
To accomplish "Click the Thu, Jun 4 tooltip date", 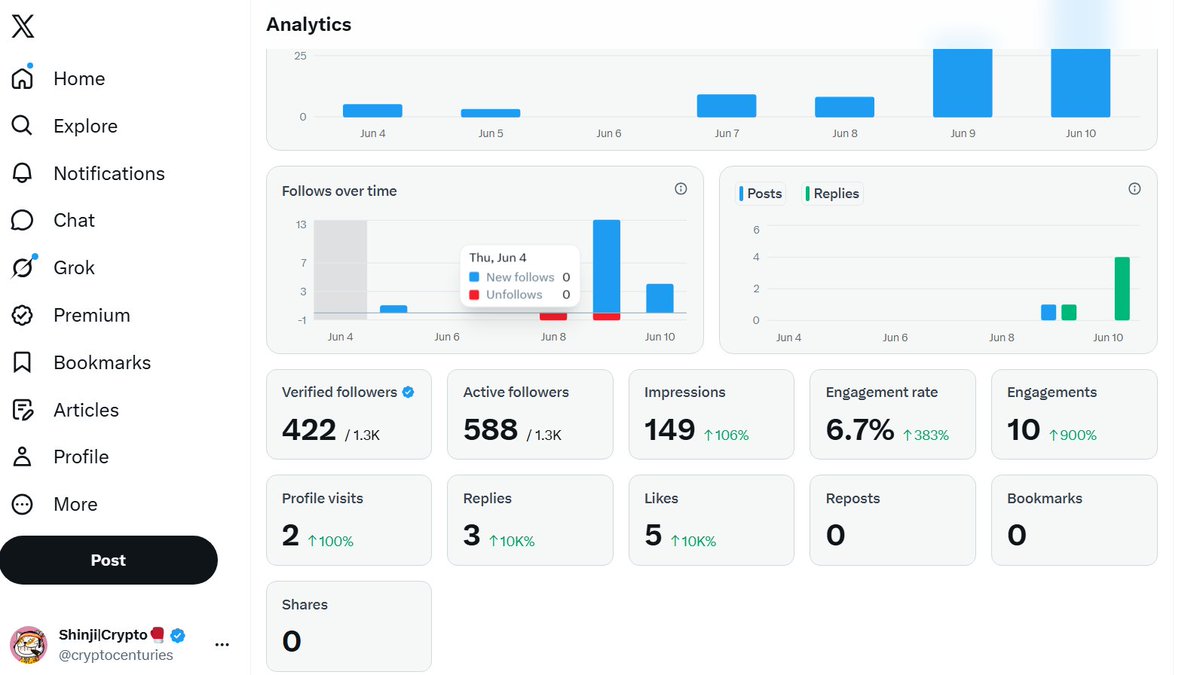I will coord(497,258).
